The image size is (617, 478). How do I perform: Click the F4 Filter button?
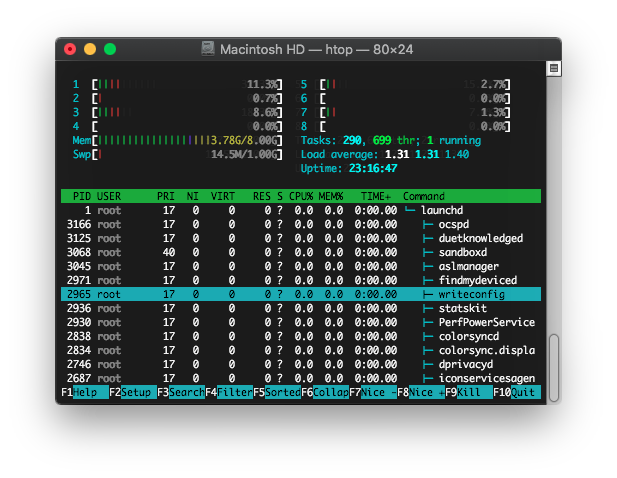(229, 392)
